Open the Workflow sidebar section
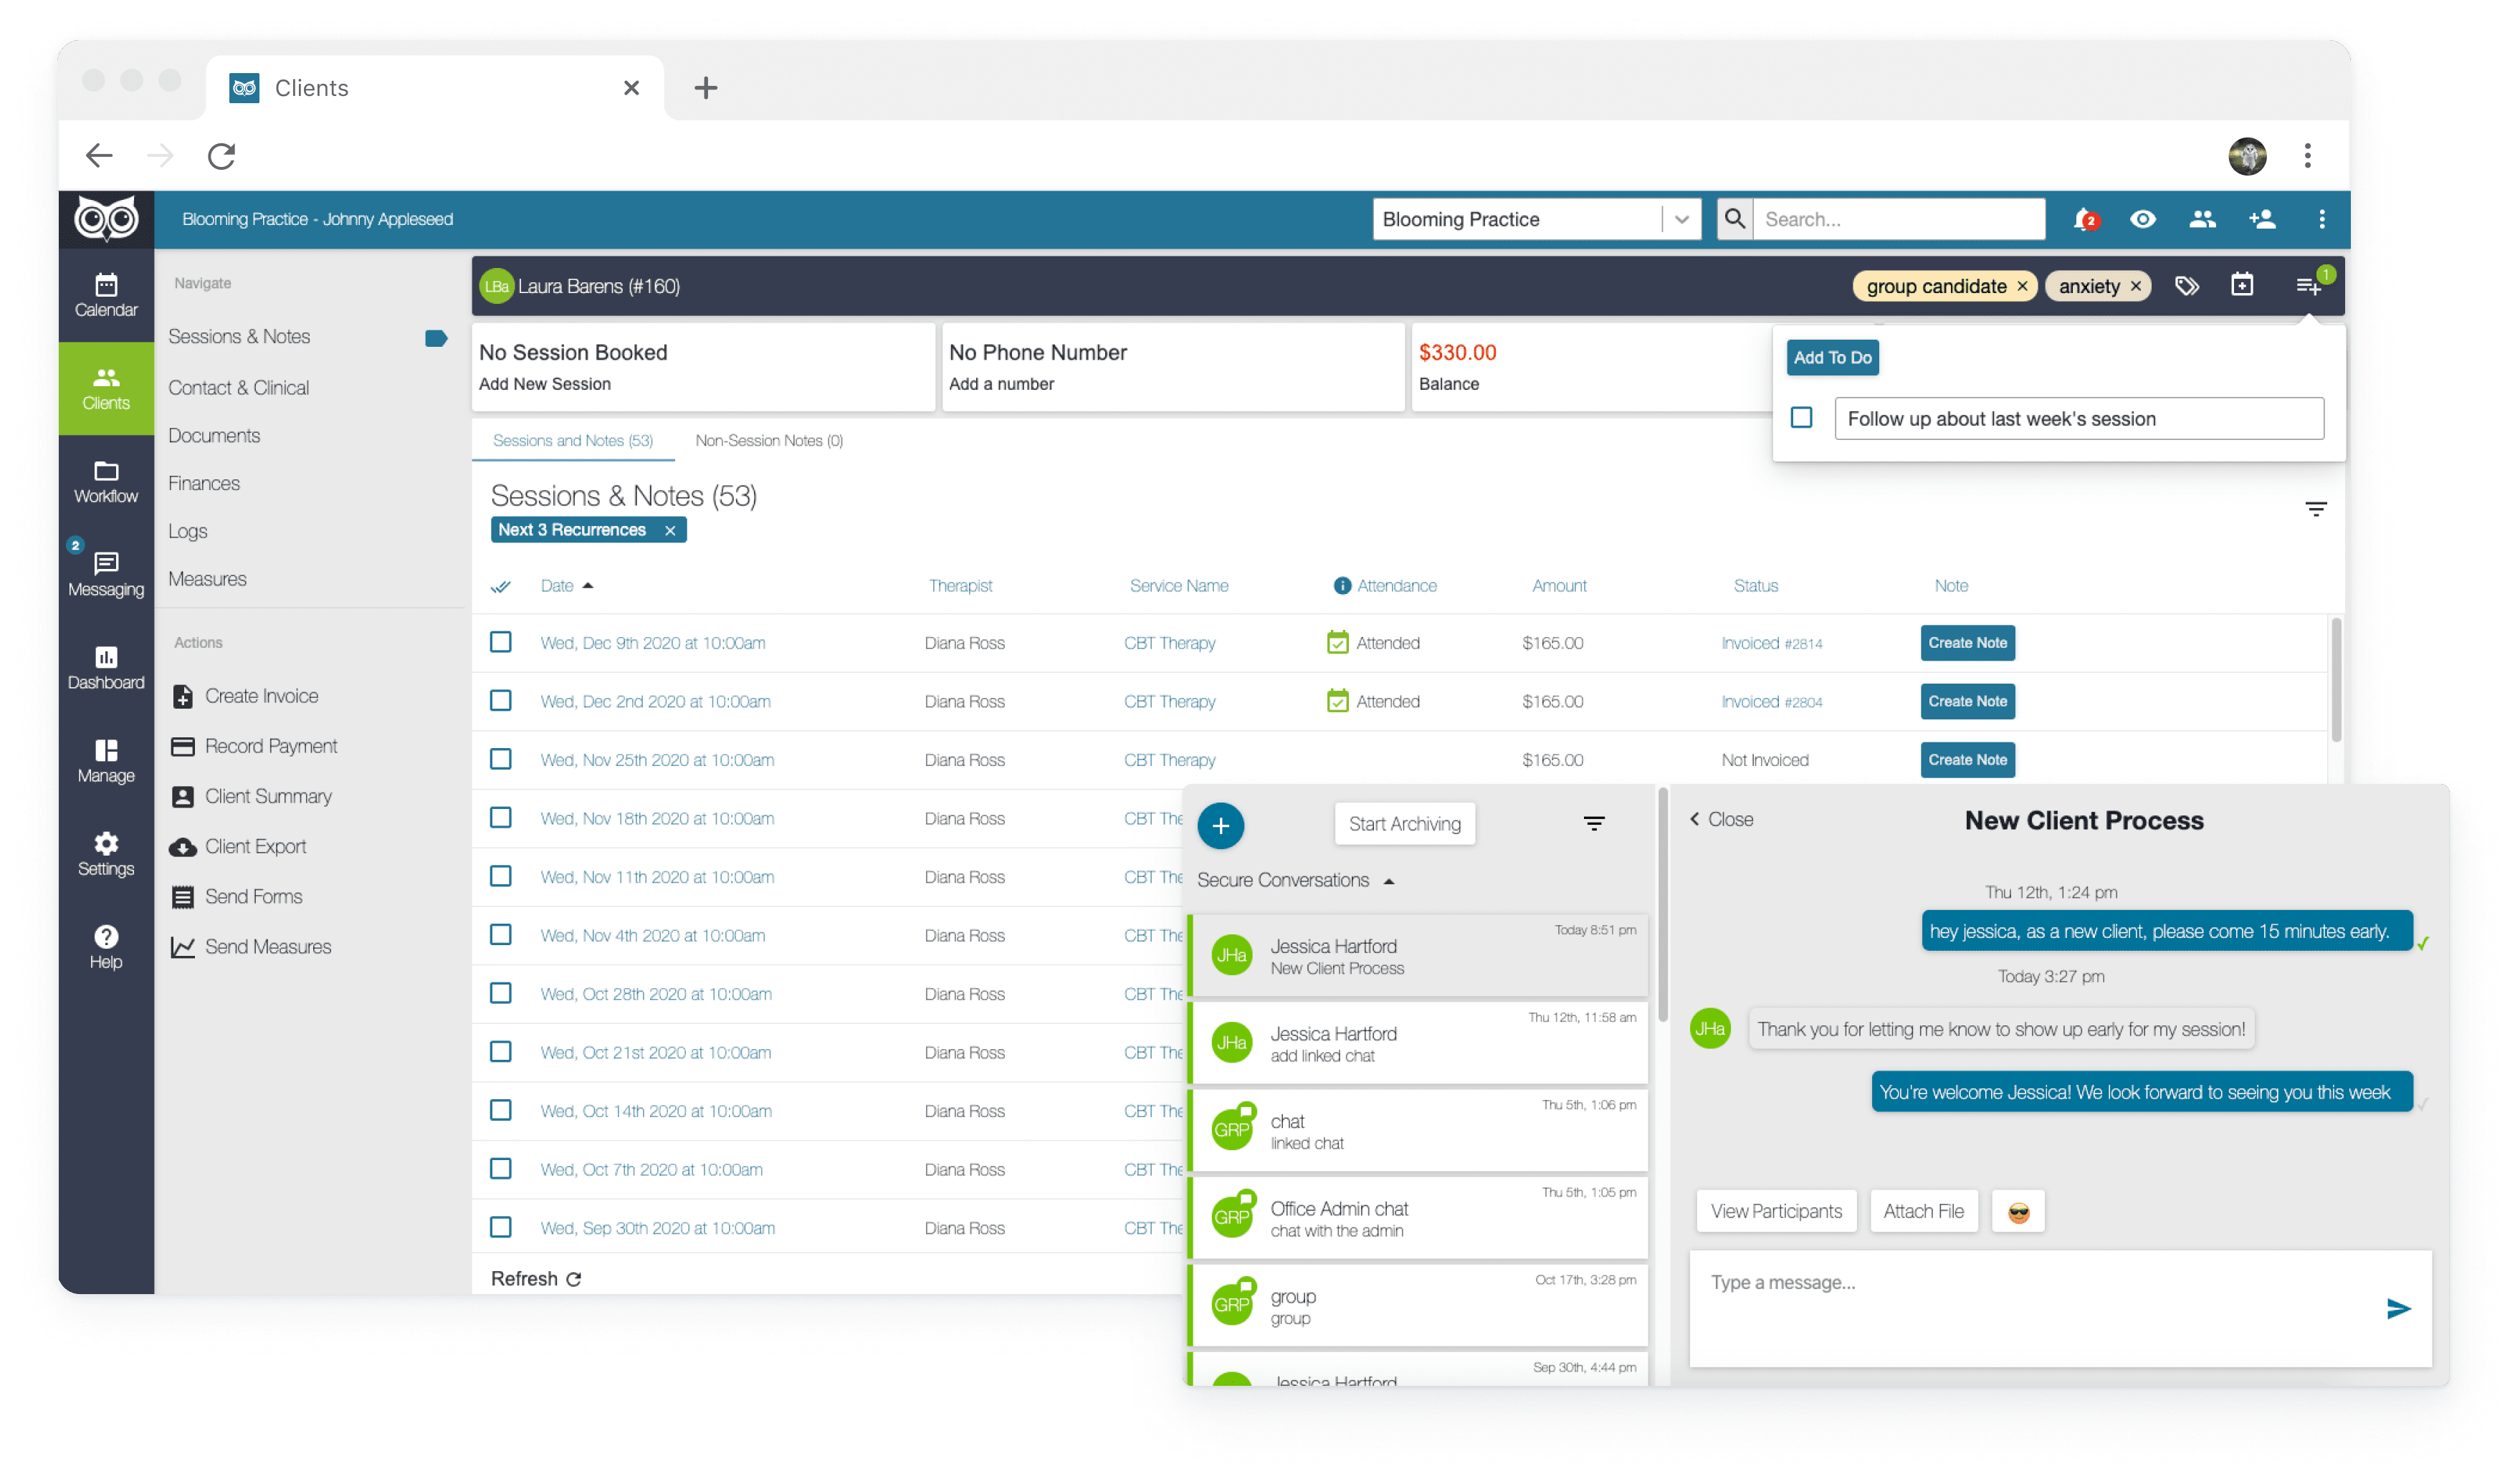 (x=106, y=482)
